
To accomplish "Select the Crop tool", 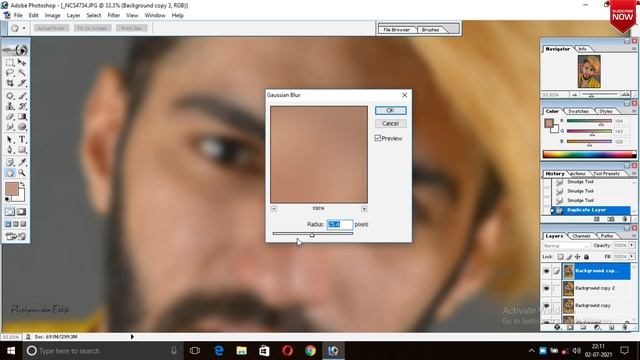I will [10, 83].
